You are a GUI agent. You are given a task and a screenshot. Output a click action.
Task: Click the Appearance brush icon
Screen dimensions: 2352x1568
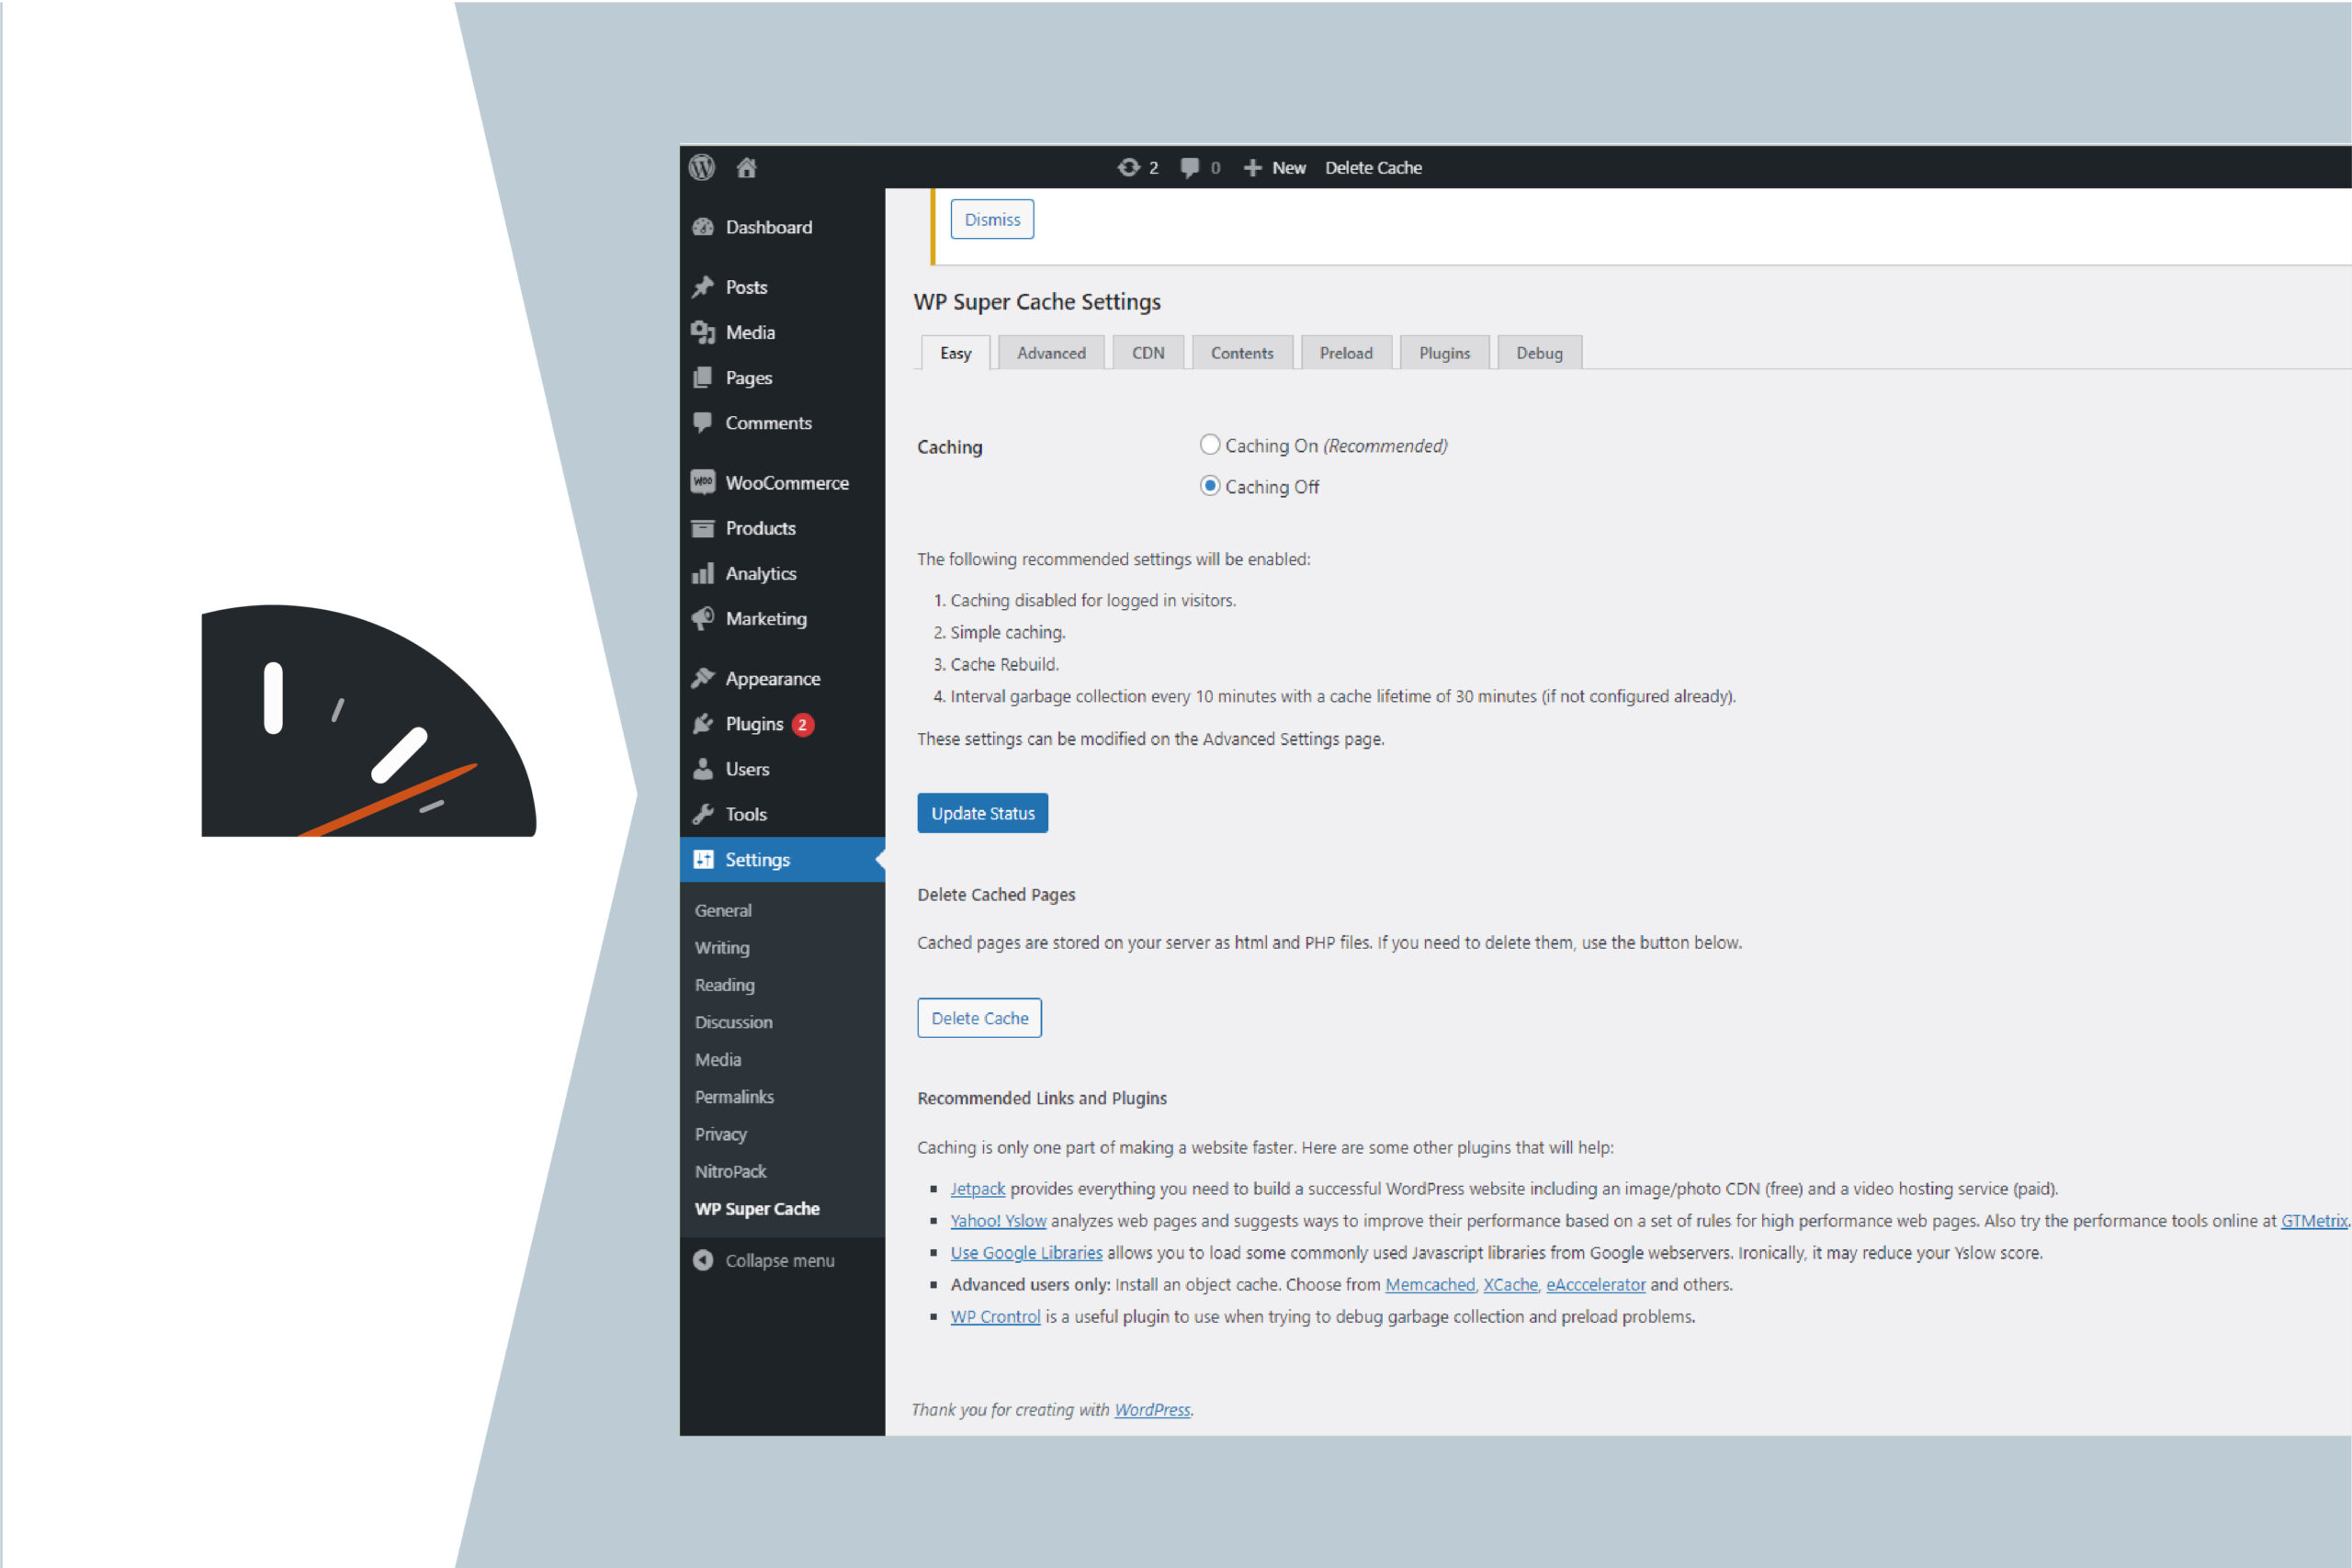[x=703, y=678]
